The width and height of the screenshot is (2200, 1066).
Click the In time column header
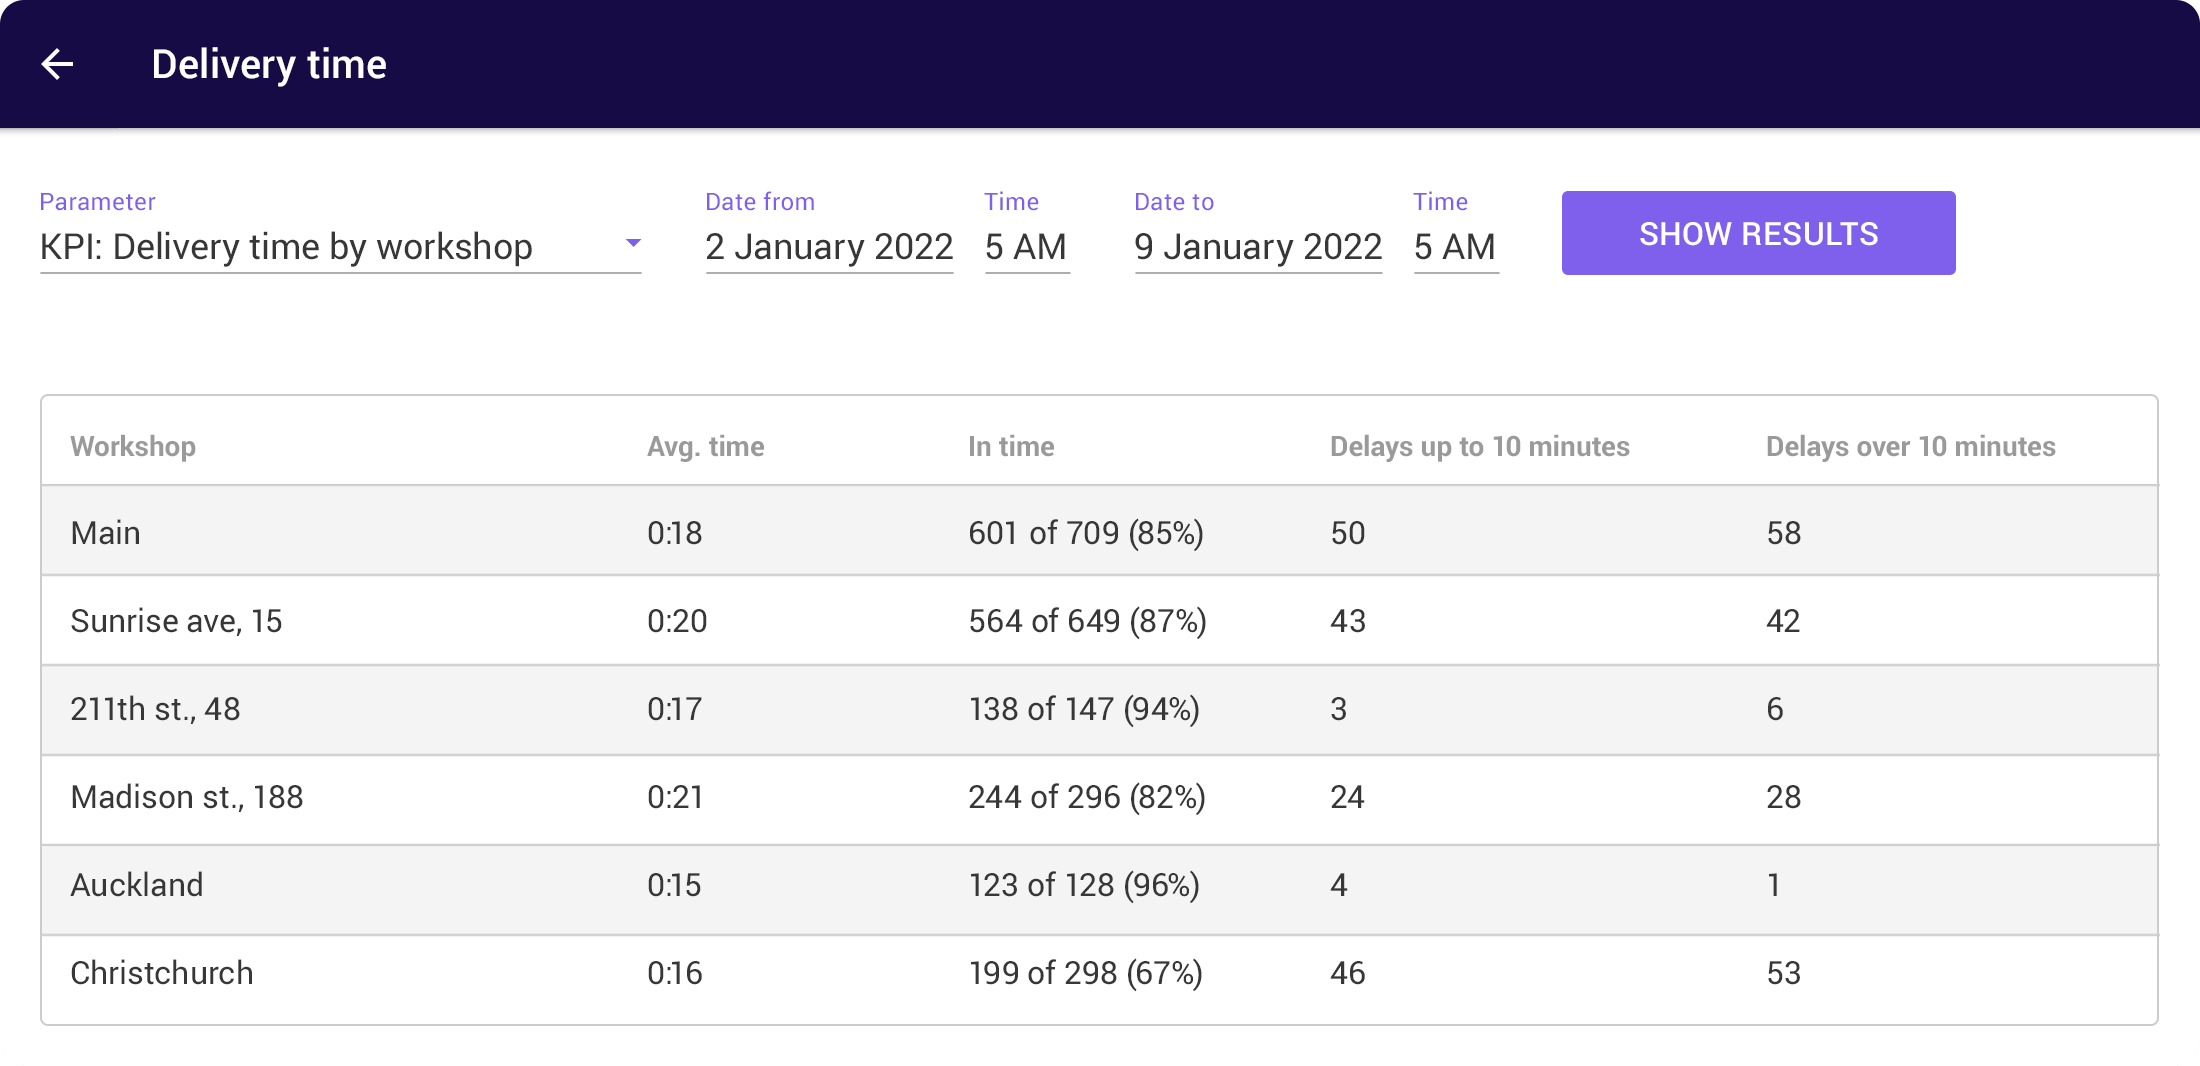[x=1010, y=446]
